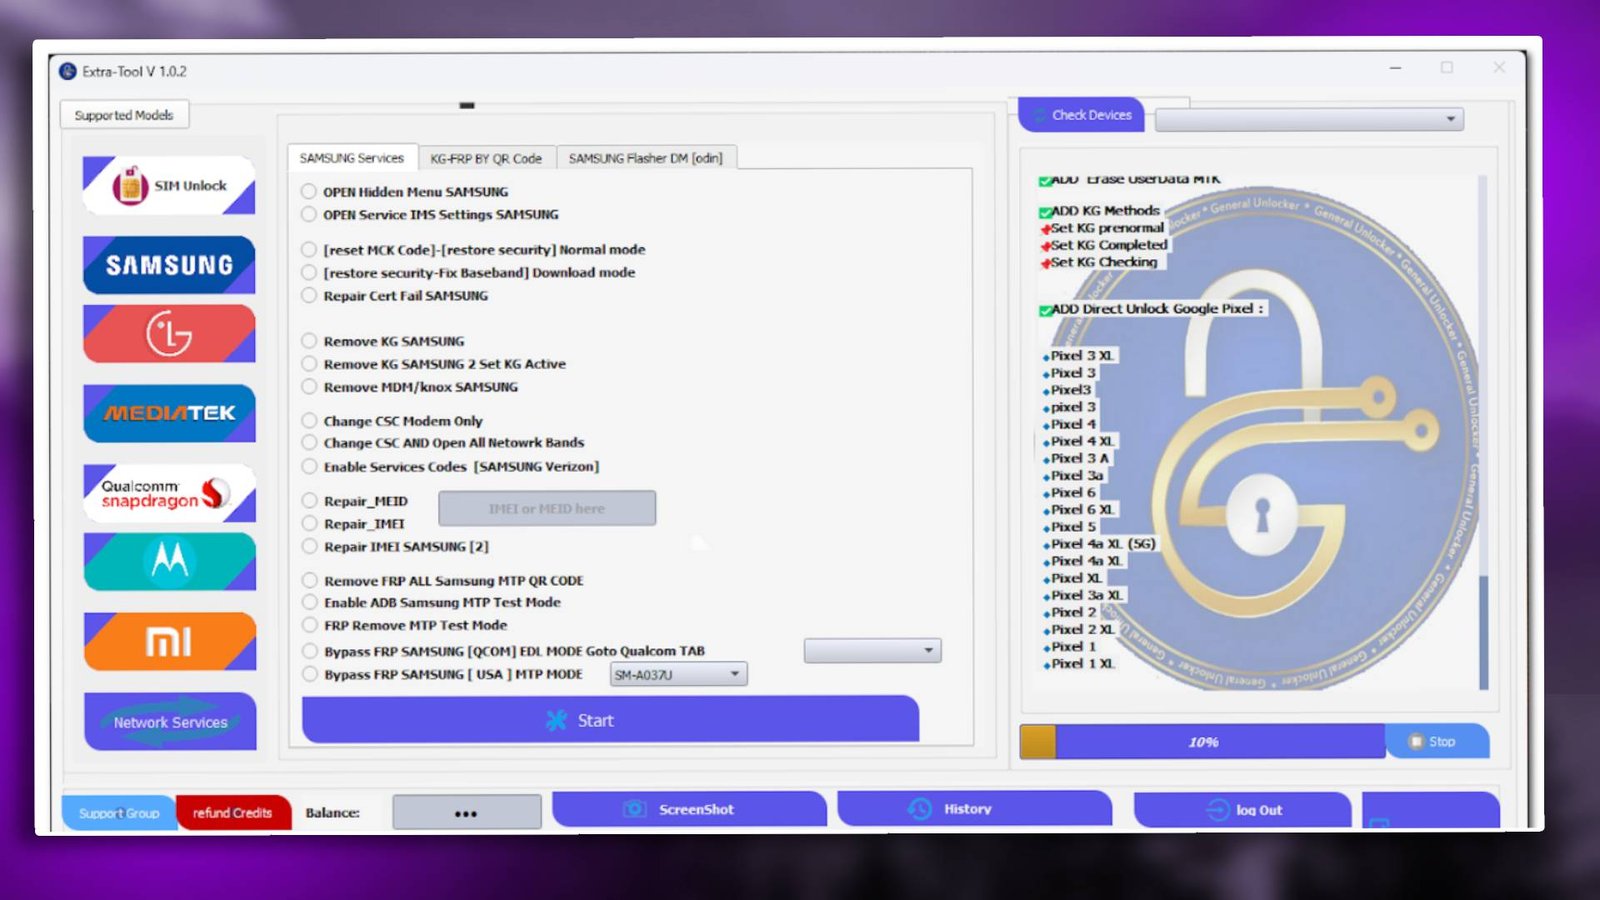This screenshot has width=1600, height=900.
Task: Open the SIM Unlock section
Action: [169, 186]
